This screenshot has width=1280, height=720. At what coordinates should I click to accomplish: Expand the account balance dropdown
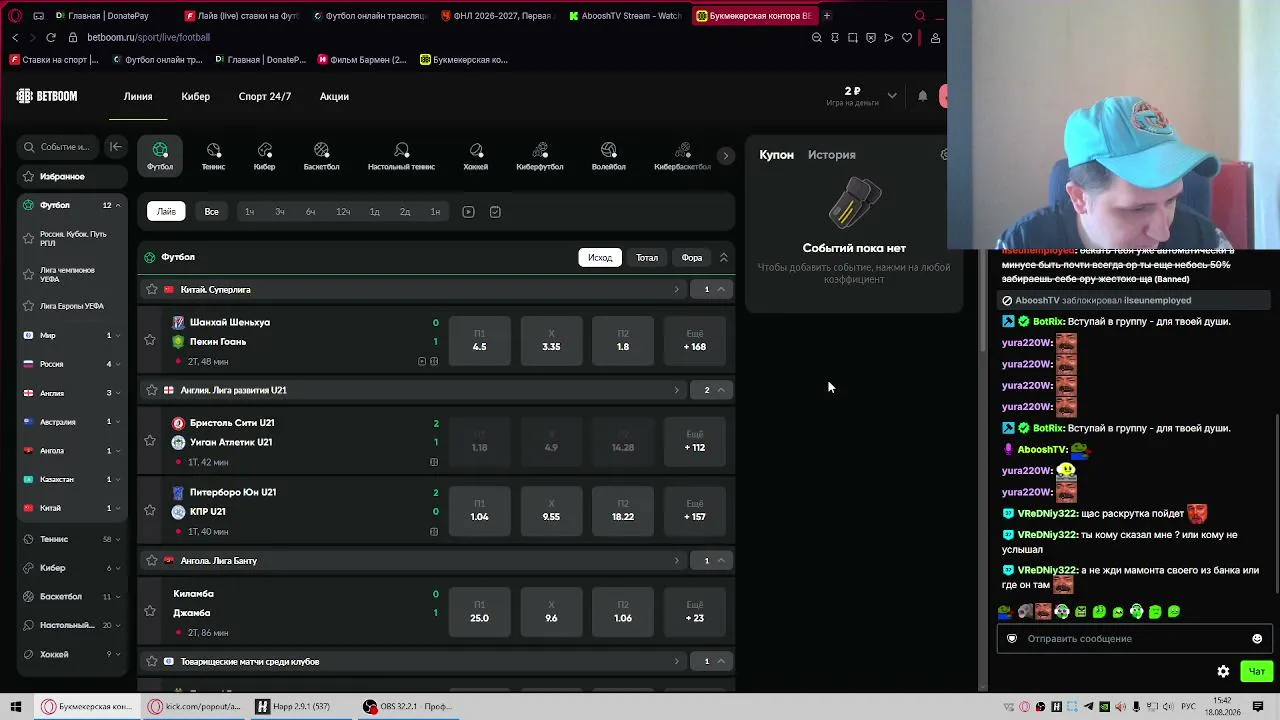(892, 96)
